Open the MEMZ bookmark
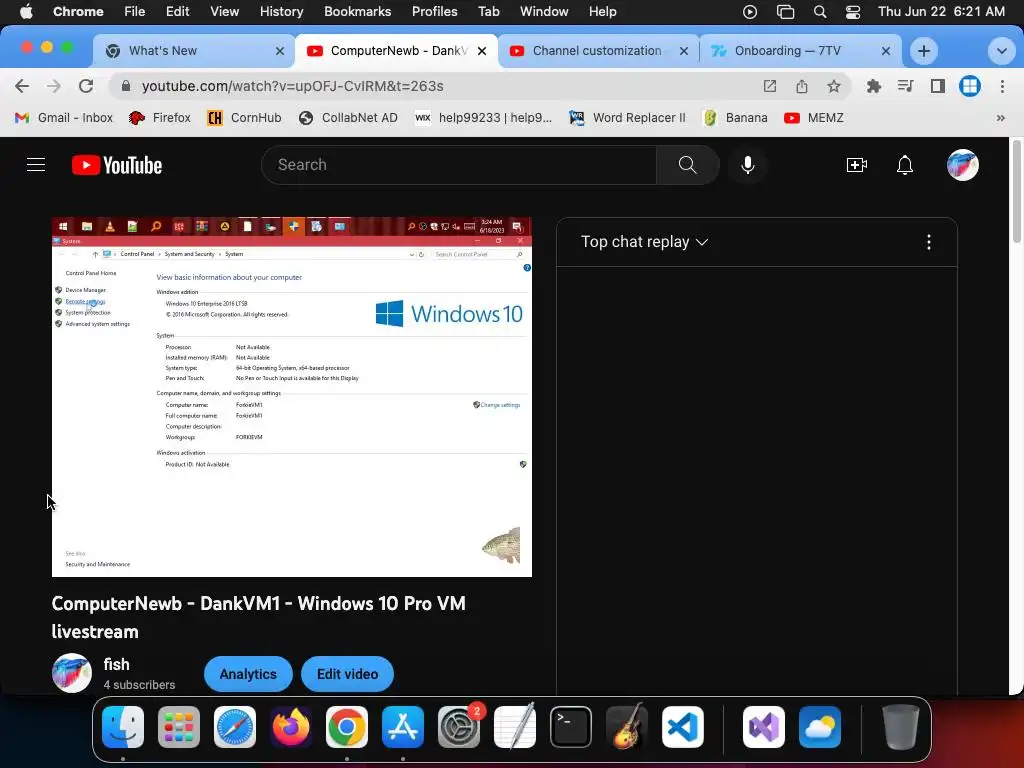The height and width of the screenshot is (768, 1024). 814,118
